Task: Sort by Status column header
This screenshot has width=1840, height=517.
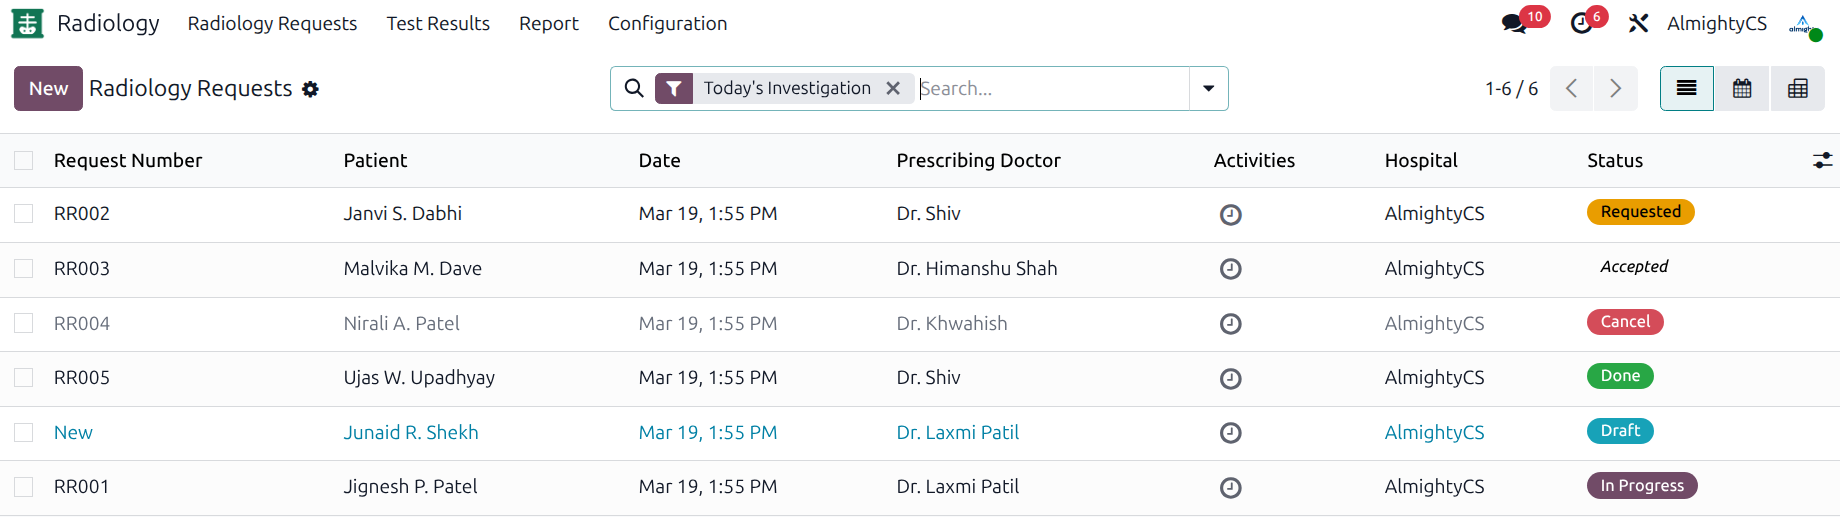Action: tap(1615, 160)
